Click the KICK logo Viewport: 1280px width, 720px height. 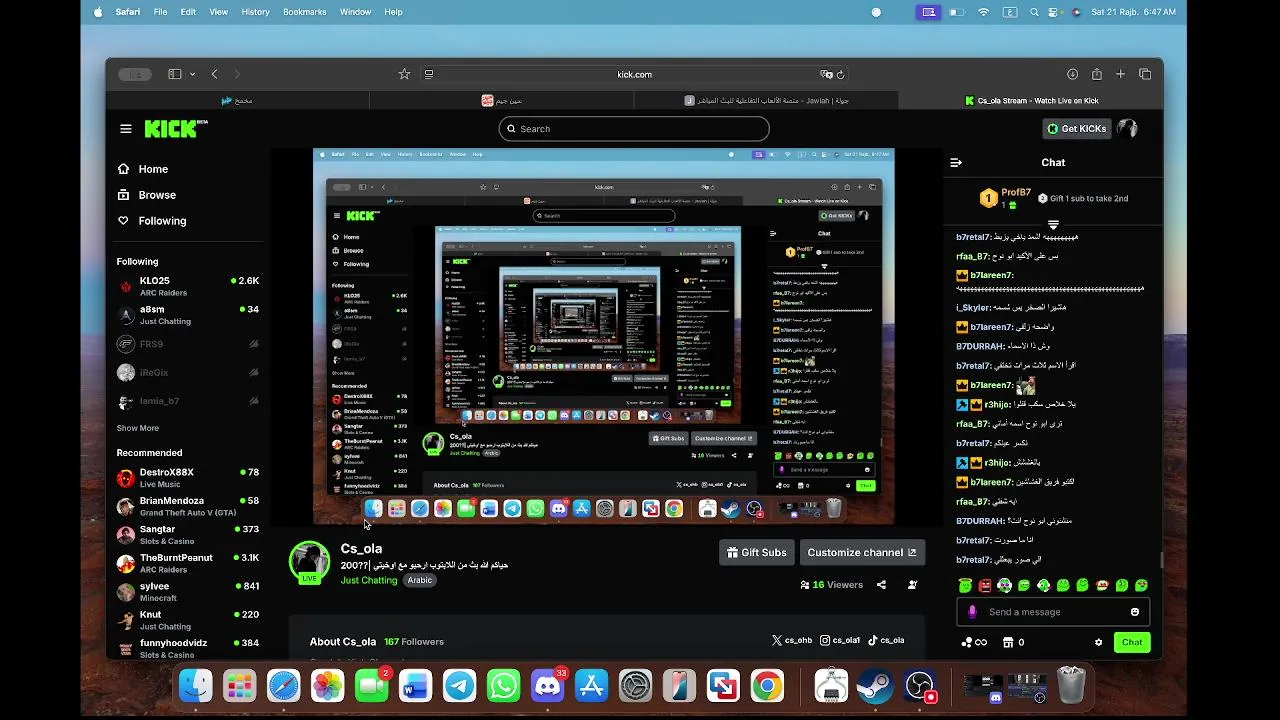tap(176, 128)
